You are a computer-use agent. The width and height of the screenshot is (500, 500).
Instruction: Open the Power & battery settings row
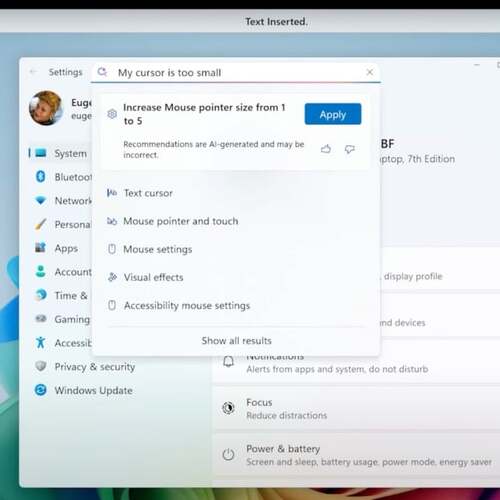(x=356, y=455)
